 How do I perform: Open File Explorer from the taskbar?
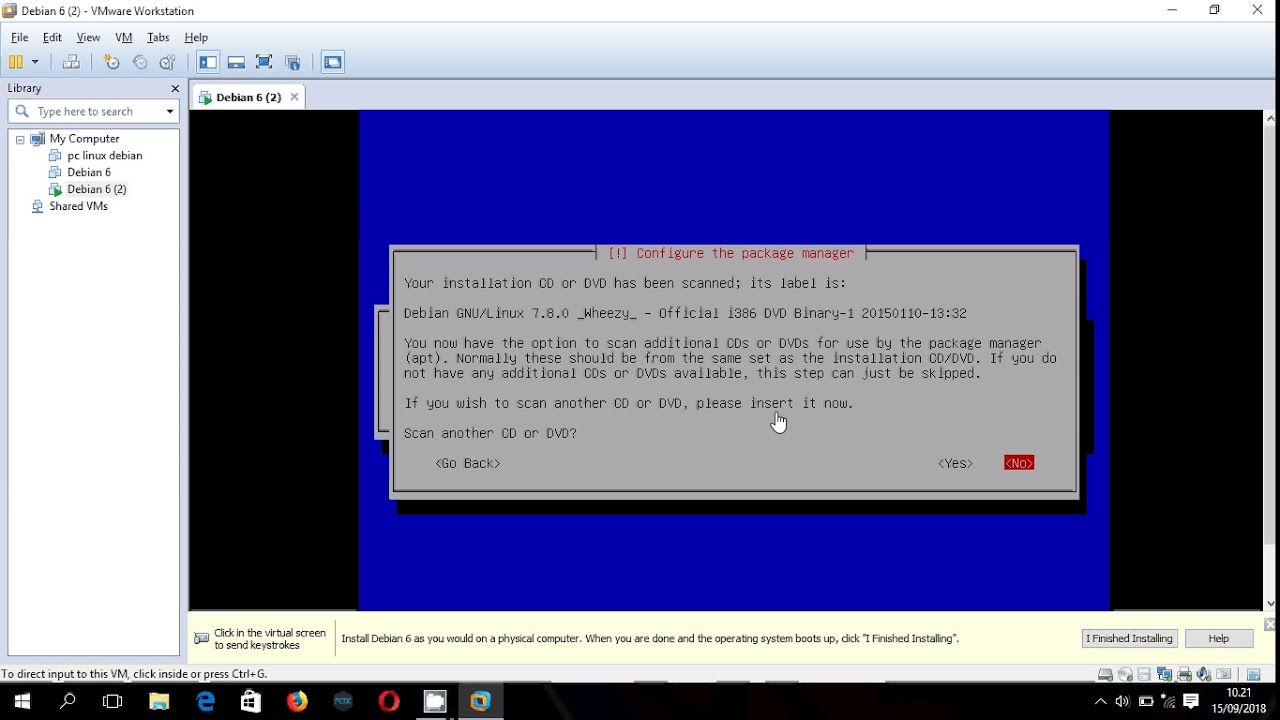click(x=159, y=701)
